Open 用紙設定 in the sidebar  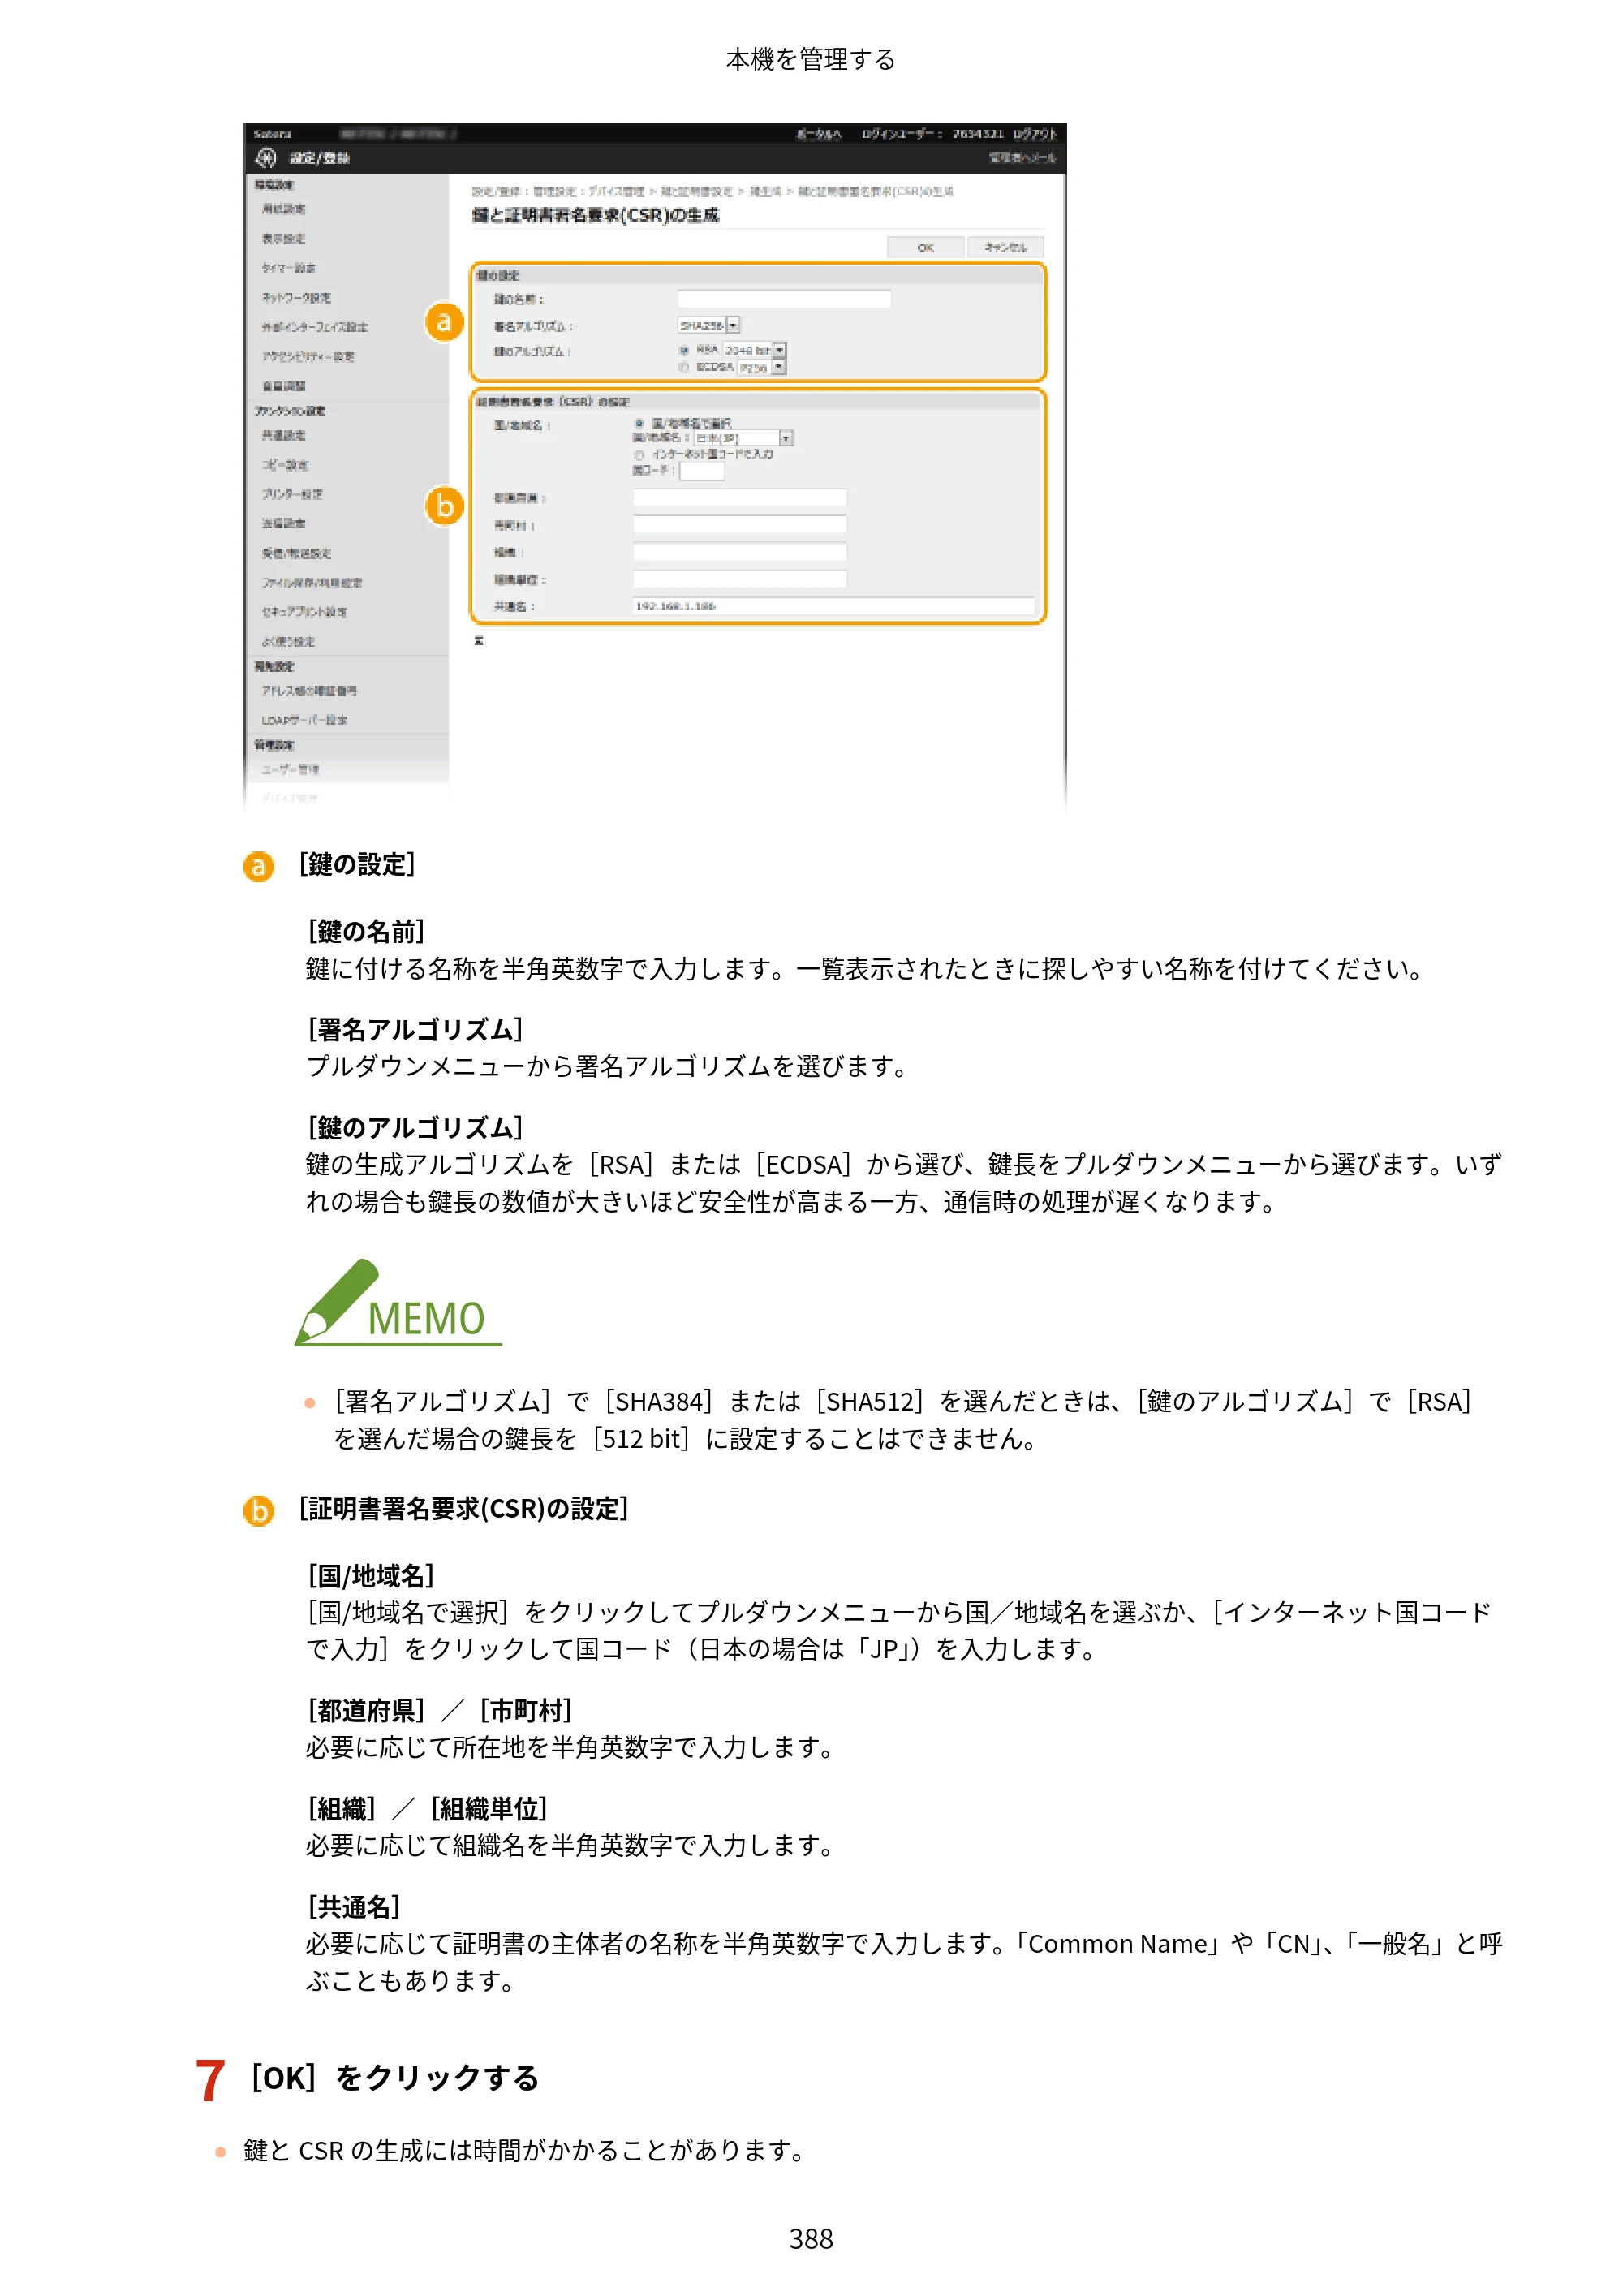coord(284,209)
